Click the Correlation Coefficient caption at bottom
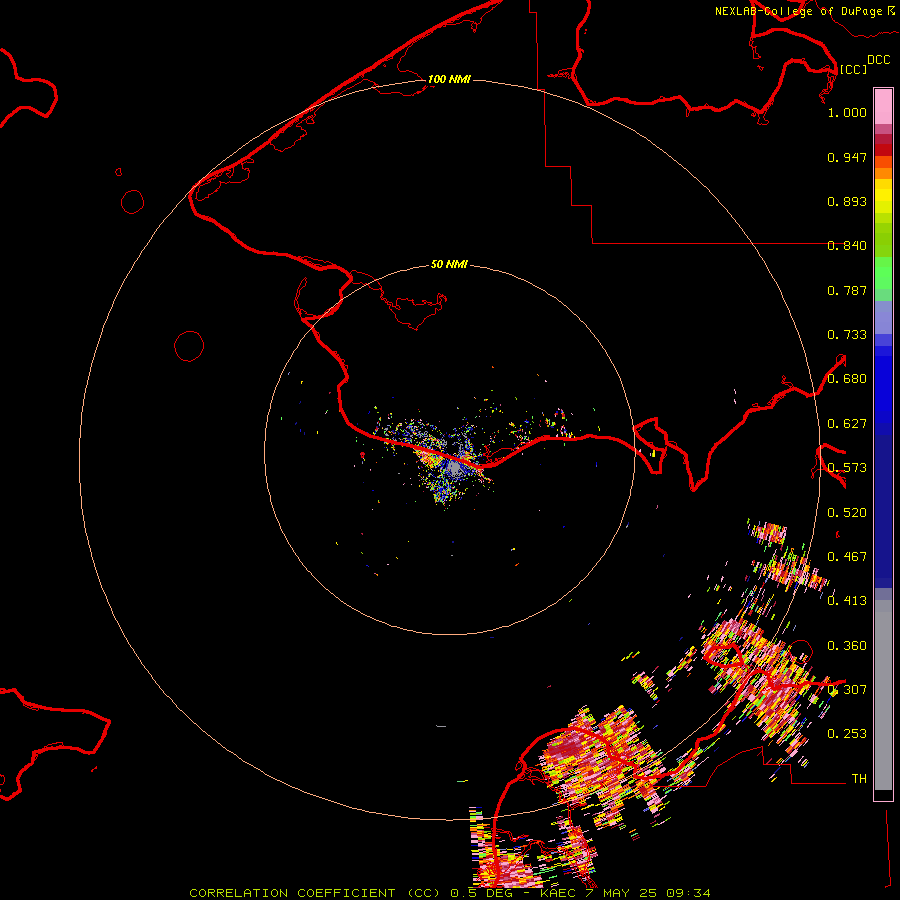Image resolution: width=900 pixels, height=900 pixels. pos(451,893)
